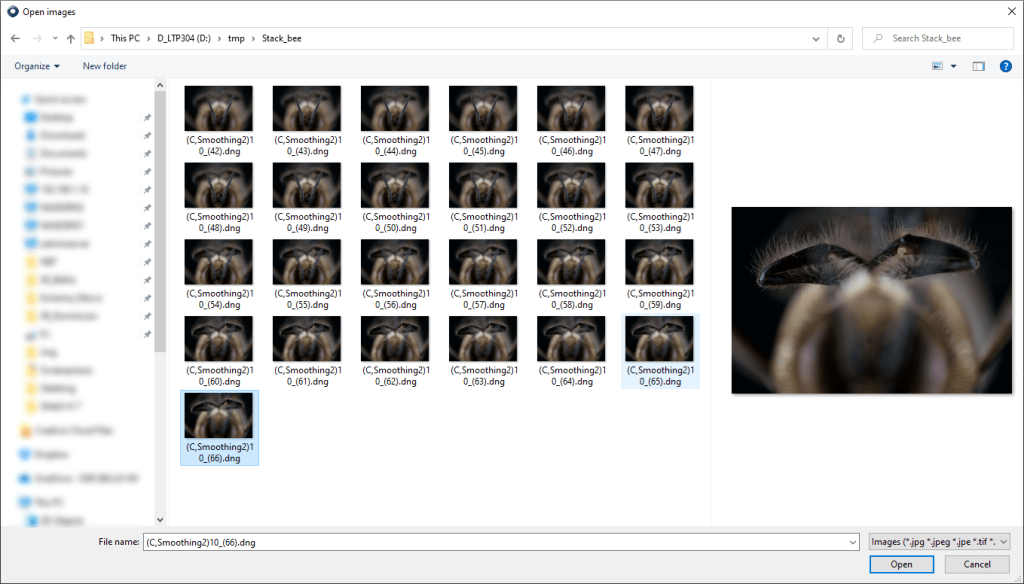Select thumbnail of (C,Smoothing2)10_(42).dng

click(x=219, y=108)
